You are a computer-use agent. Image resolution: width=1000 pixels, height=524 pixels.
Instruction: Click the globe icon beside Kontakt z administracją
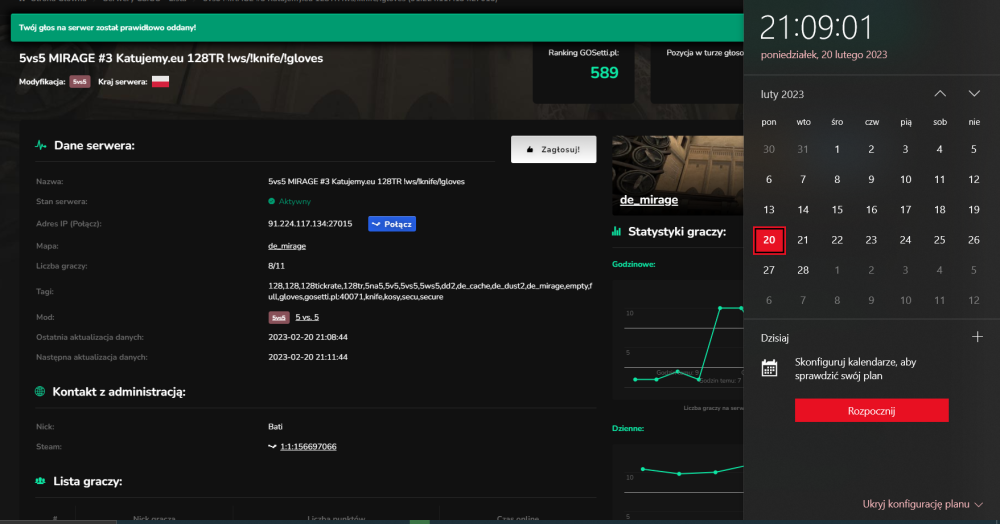(40, 391)
